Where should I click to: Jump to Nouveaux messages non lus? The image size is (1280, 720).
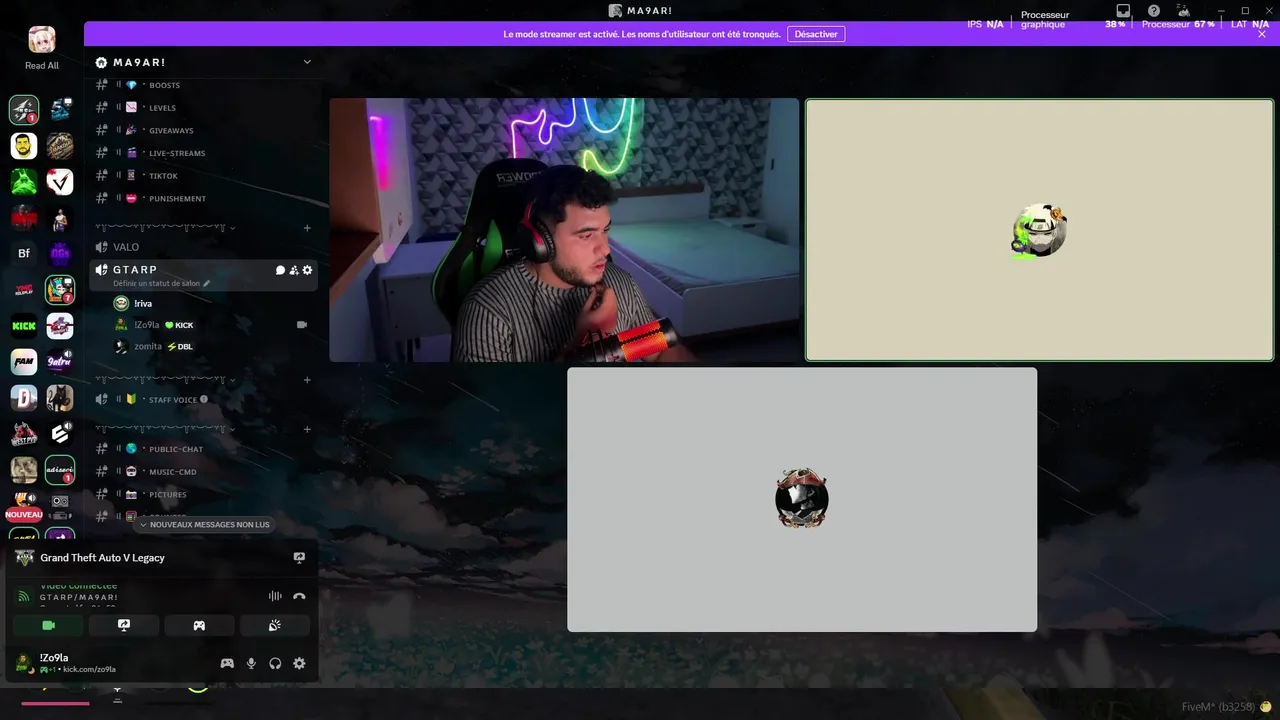(204, 524)
